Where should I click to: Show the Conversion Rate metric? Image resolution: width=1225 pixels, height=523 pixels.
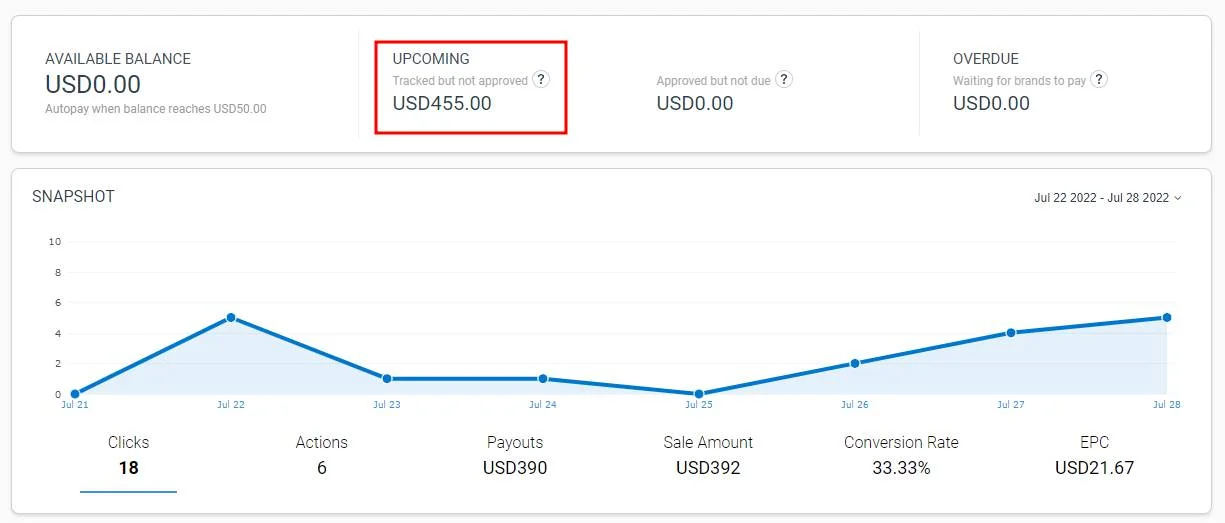point(901,455)
